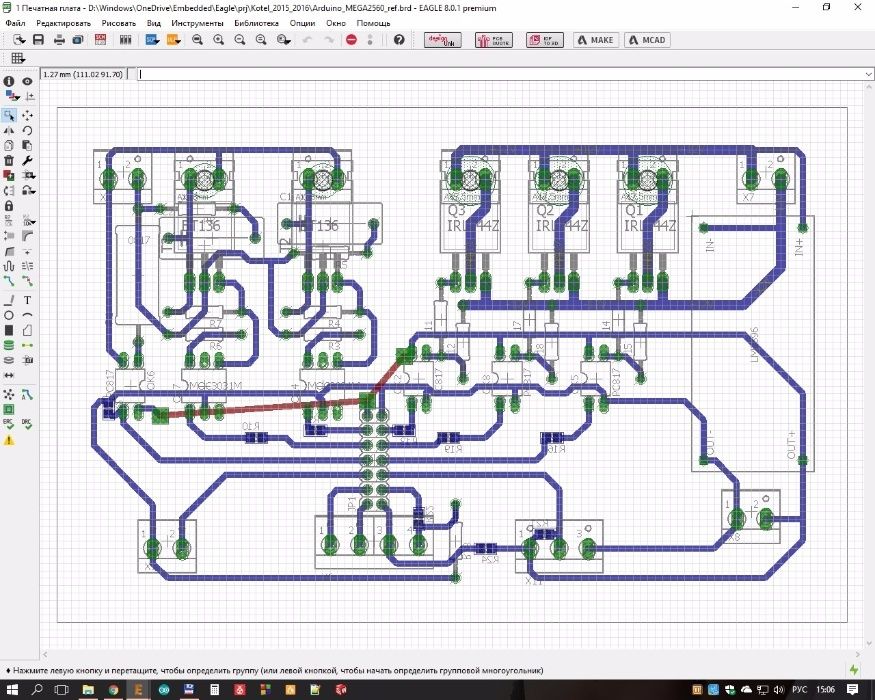Open the Рисовать menu
This screenshot has height=700, width=875.
tap(119, 23)
